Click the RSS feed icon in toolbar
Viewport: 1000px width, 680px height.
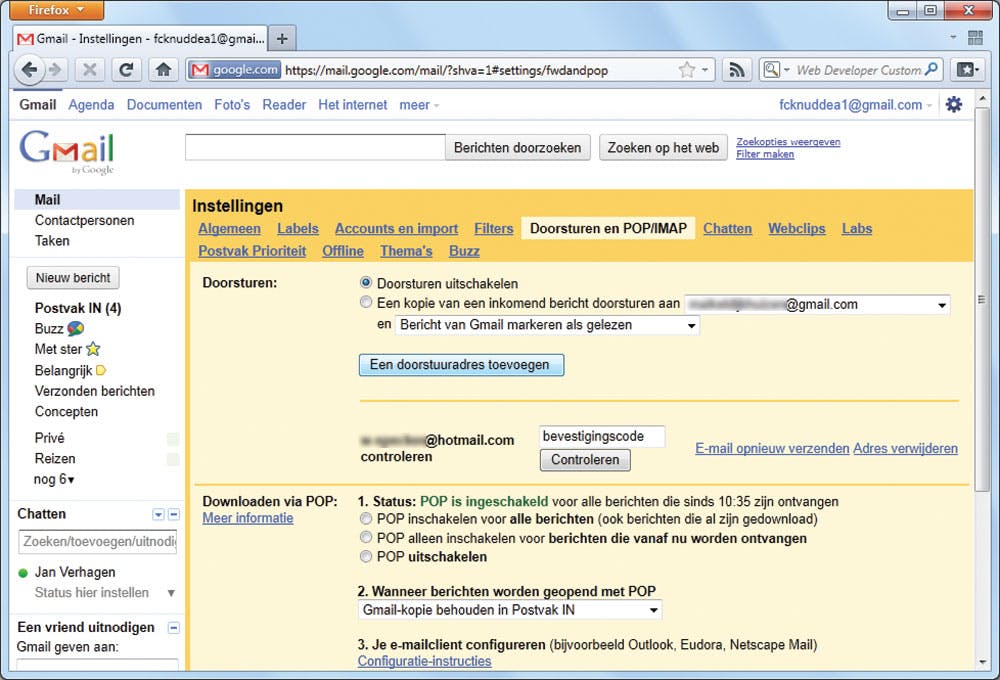click(x=737, y=70)
